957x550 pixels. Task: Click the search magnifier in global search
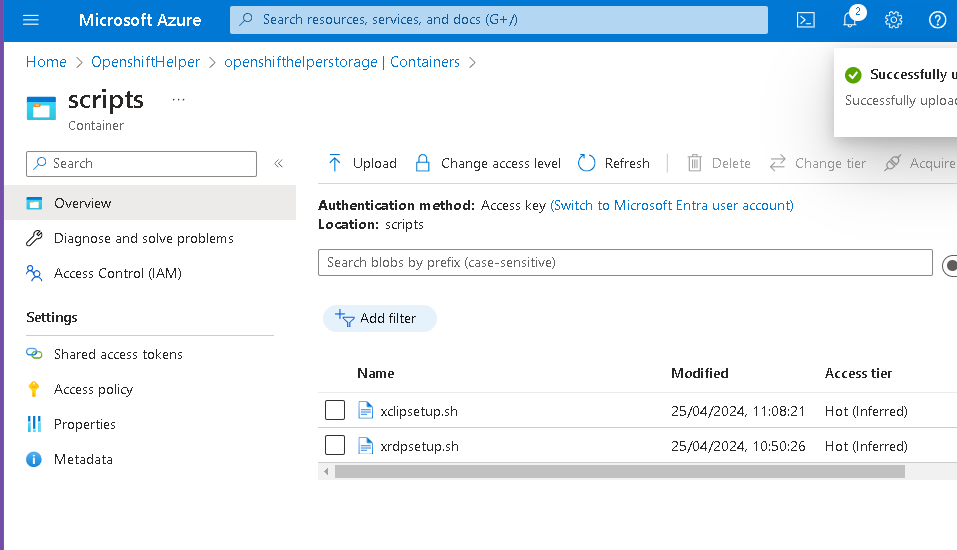[246, 20]
